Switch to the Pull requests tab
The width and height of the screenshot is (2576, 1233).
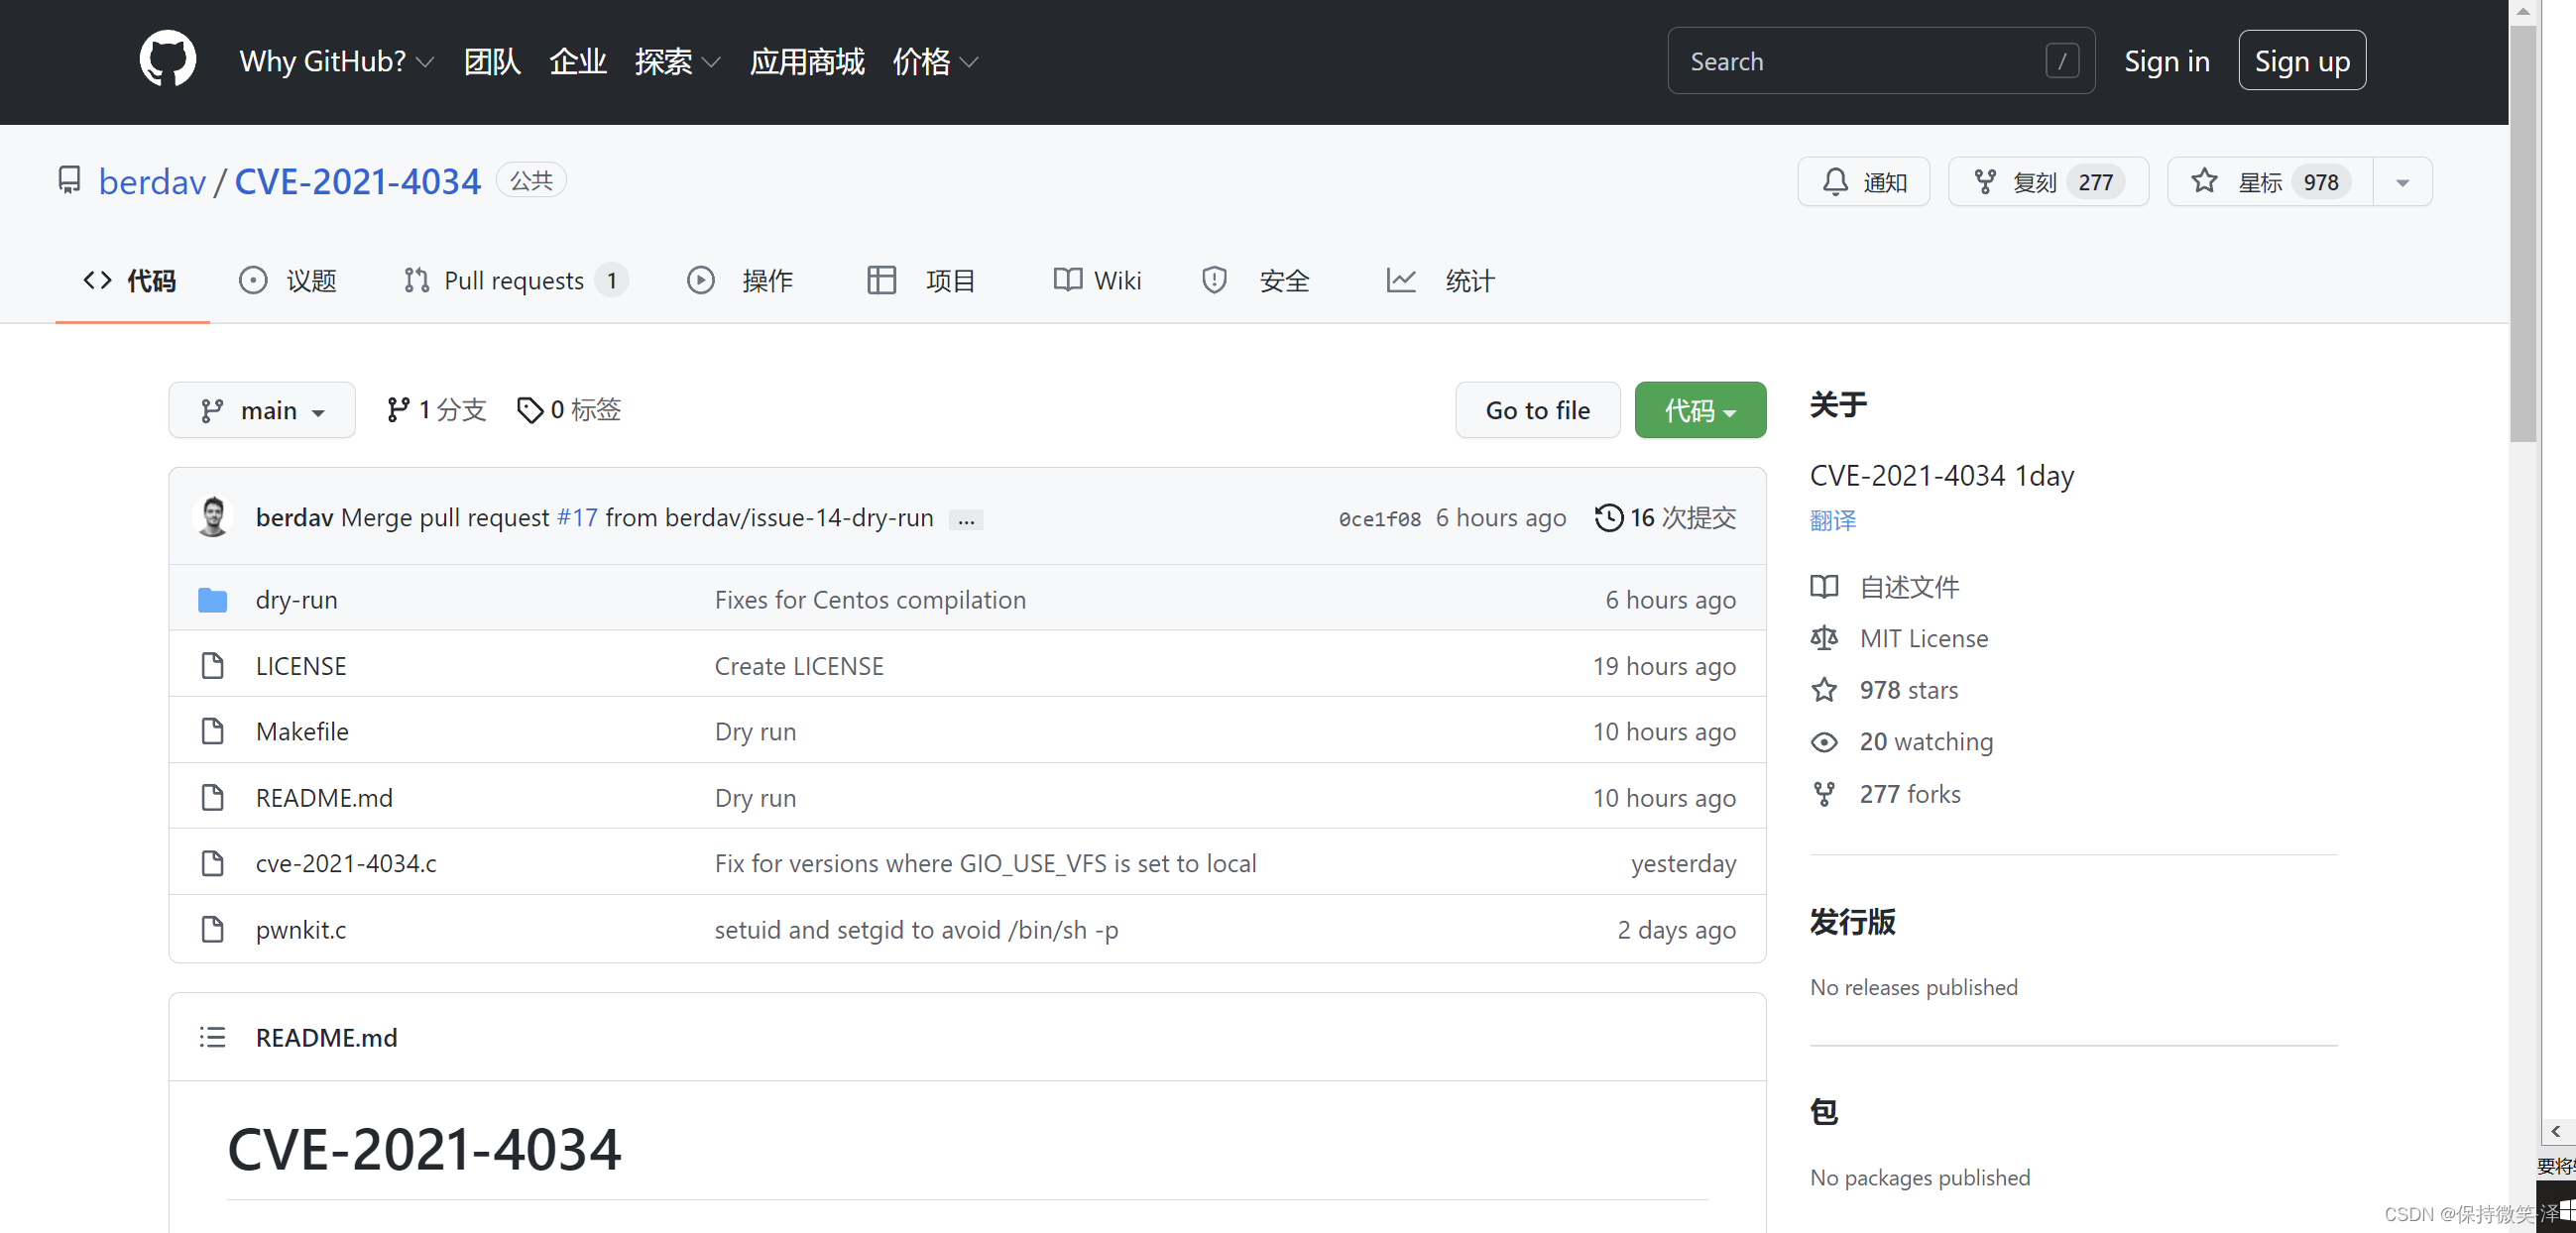point(515,281)
